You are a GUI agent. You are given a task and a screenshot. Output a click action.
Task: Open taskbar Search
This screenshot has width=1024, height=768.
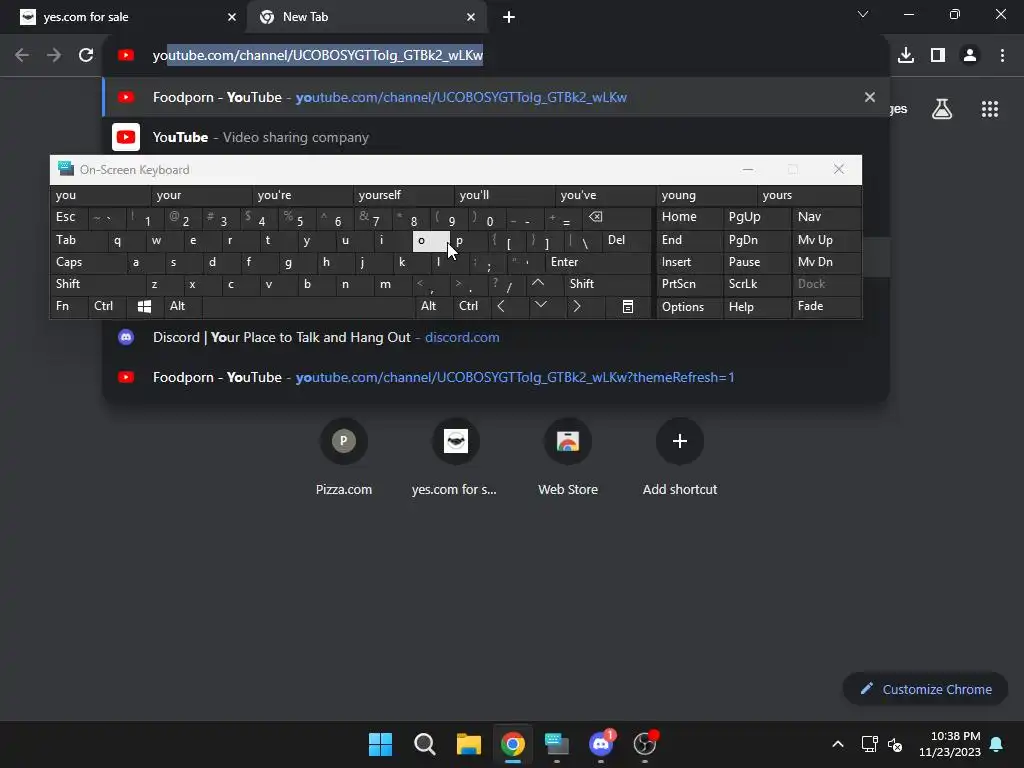tap(424, 744)
